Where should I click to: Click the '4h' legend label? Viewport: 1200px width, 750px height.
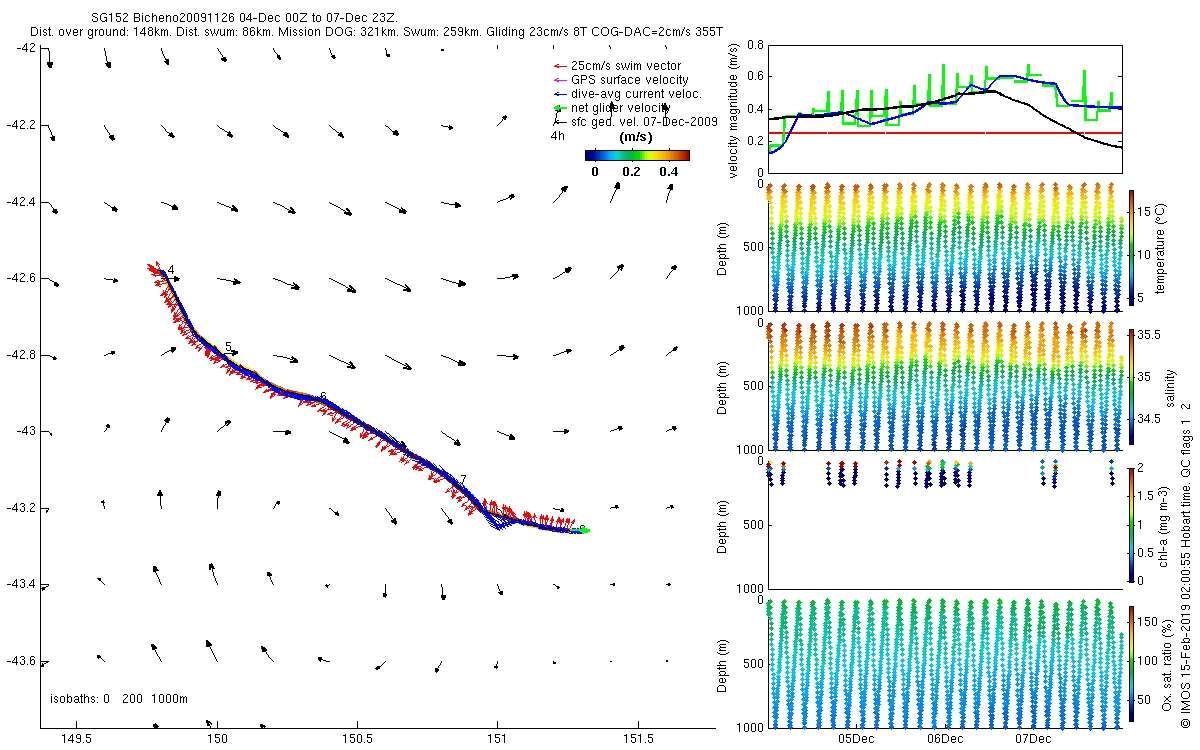[x=558, y=135]
